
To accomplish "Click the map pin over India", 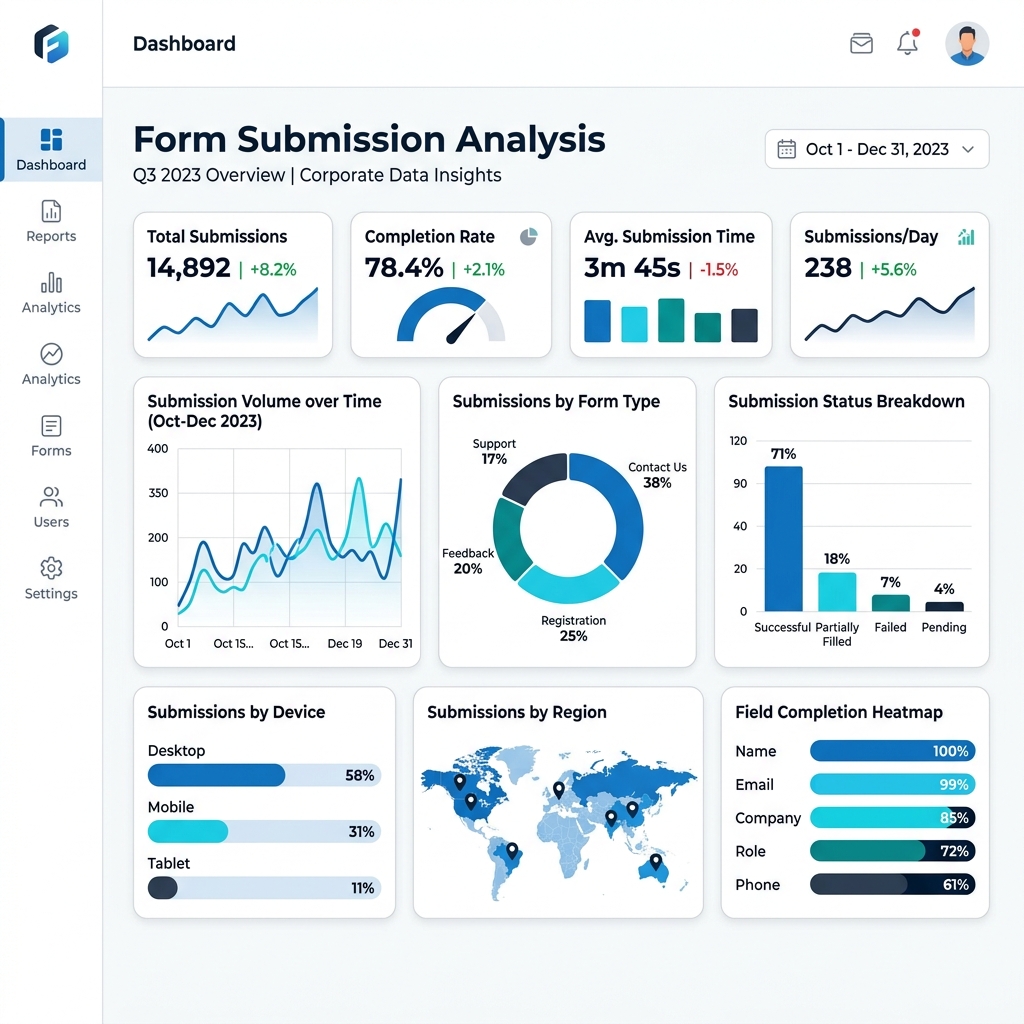I will [x=611, y=818].
